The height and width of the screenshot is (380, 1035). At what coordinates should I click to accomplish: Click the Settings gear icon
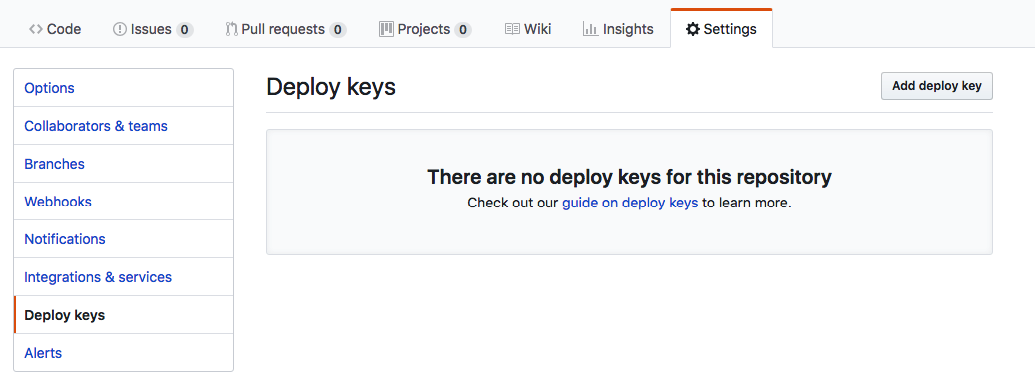tap(692, 29)
